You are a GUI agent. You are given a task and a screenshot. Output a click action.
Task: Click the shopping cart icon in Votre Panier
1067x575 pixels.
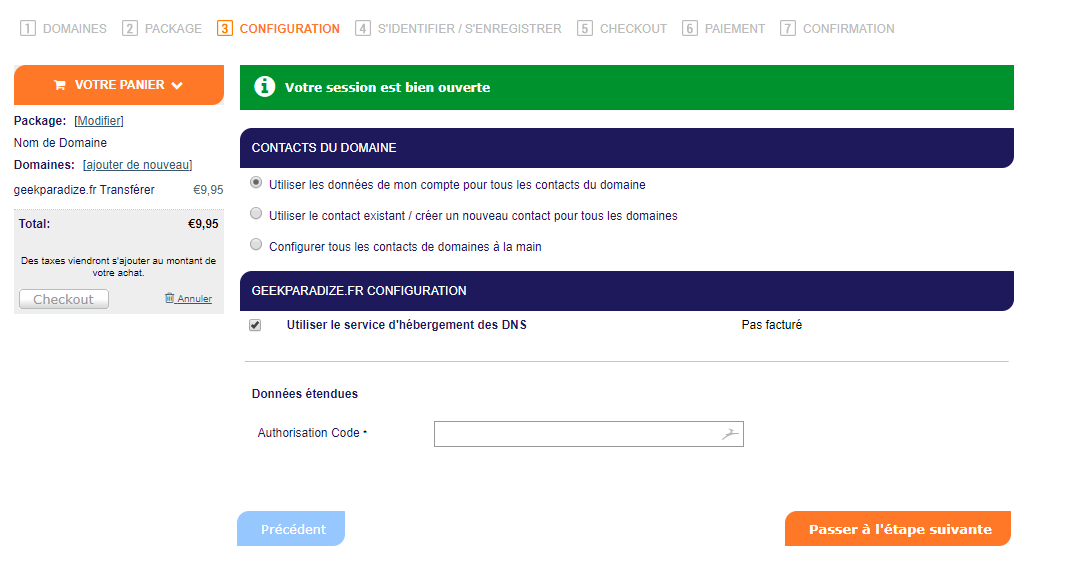coord(60,85)
